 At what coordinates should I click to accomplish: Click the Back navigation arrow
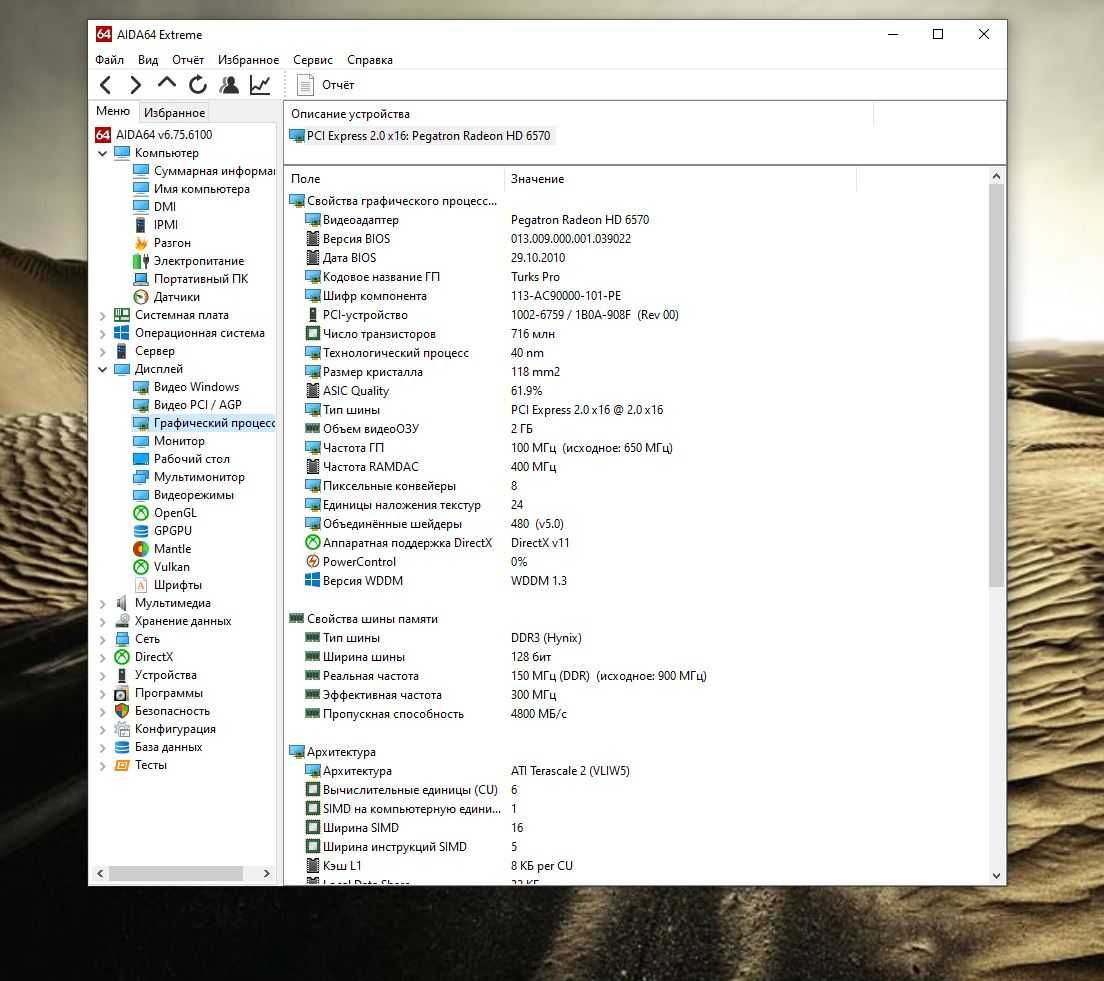(106, 85)
